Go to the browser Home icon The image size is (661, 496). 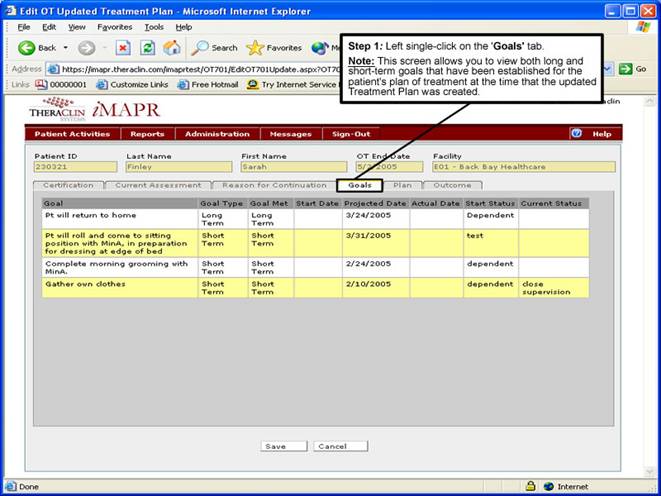pyautogui.click(x=172, y=47)
